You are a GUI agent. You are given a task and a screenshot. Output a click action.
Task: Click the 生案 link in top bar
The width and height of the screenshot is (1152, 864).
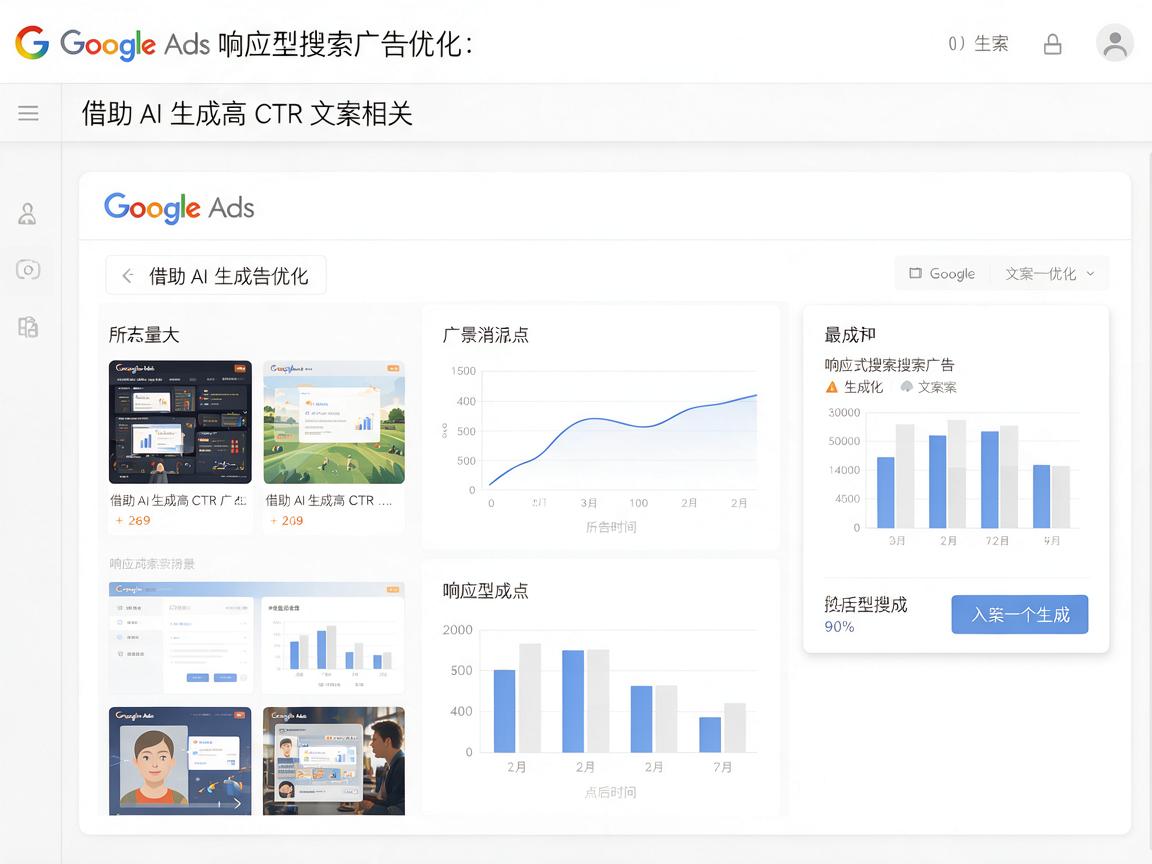[991, 44]
